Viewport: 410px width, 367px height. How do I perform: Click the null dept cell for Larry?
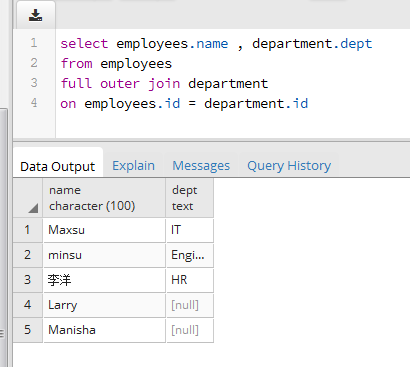click(190, 305)
